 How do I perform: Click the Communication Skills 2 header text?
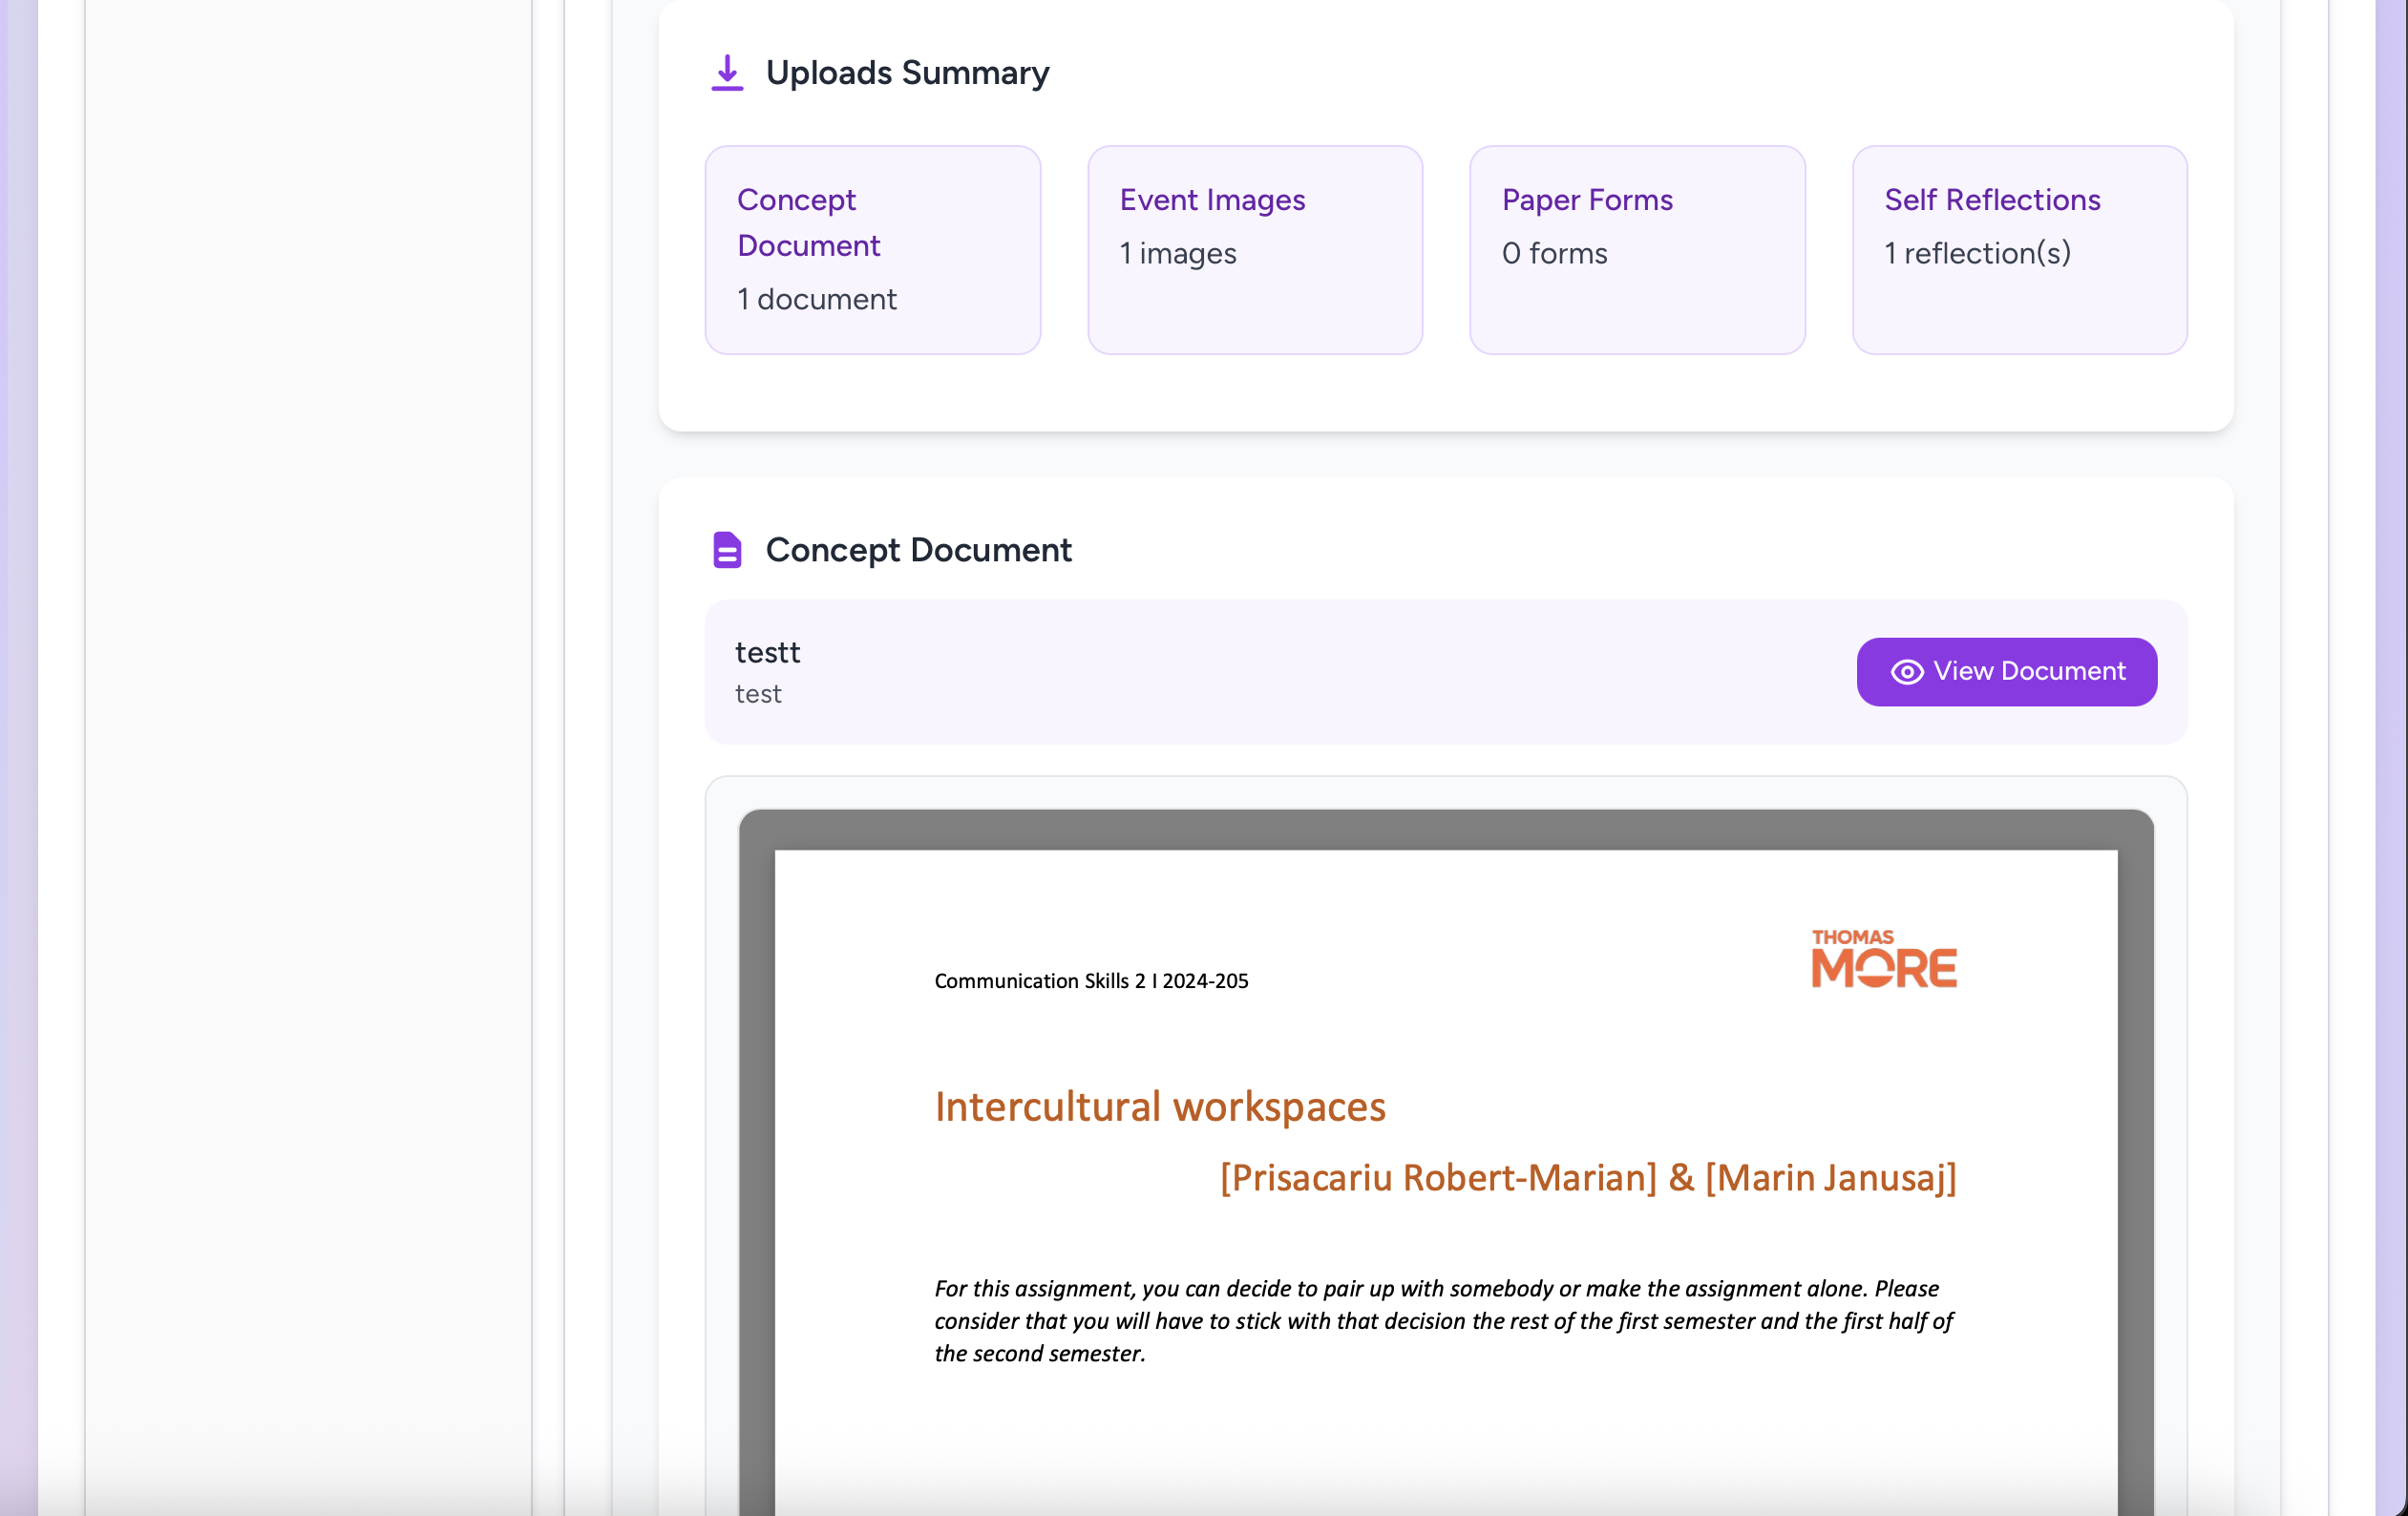pyautogui.click(x=1090, y=981)
